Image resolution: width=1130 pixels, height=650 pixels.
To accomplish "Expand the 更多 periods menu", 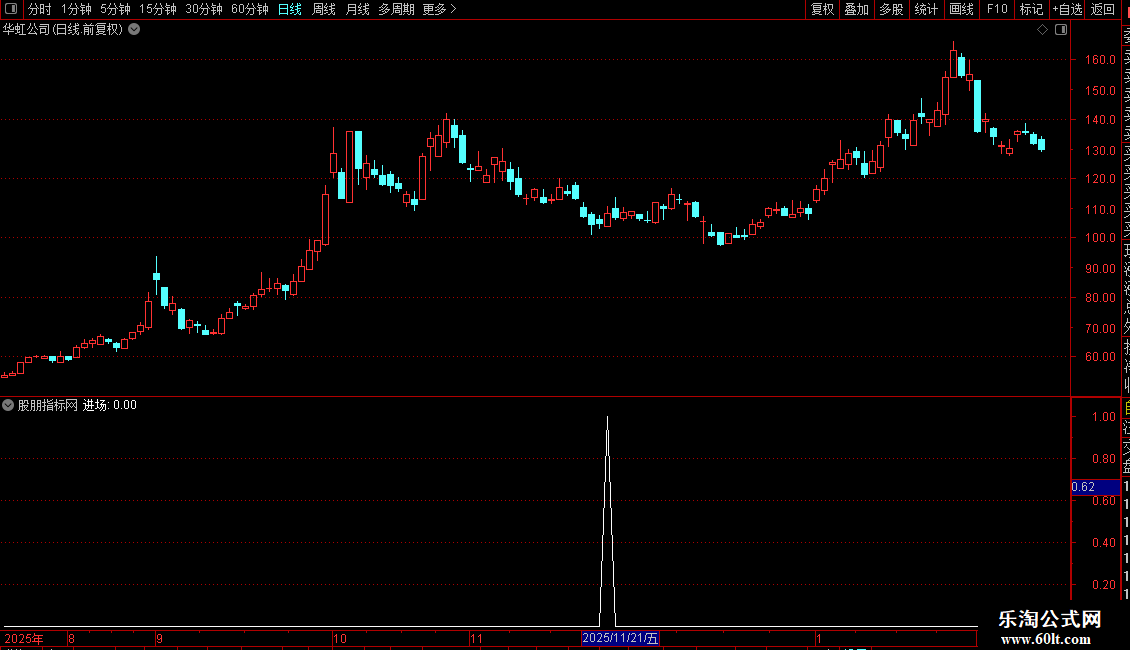I will pos(439,9).
